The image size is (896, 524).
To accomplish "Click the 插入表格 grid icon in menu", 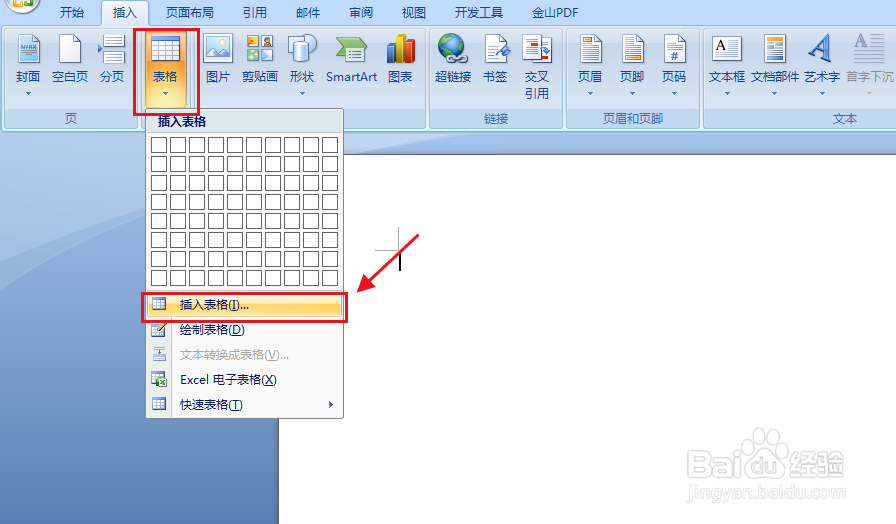I will 159,305.
